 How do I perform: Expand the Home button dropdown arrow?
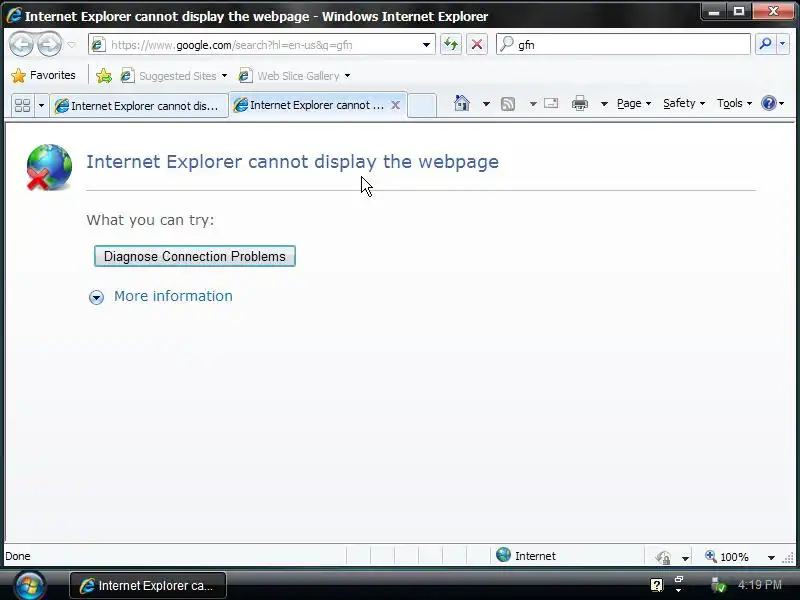tap(486, 104)
